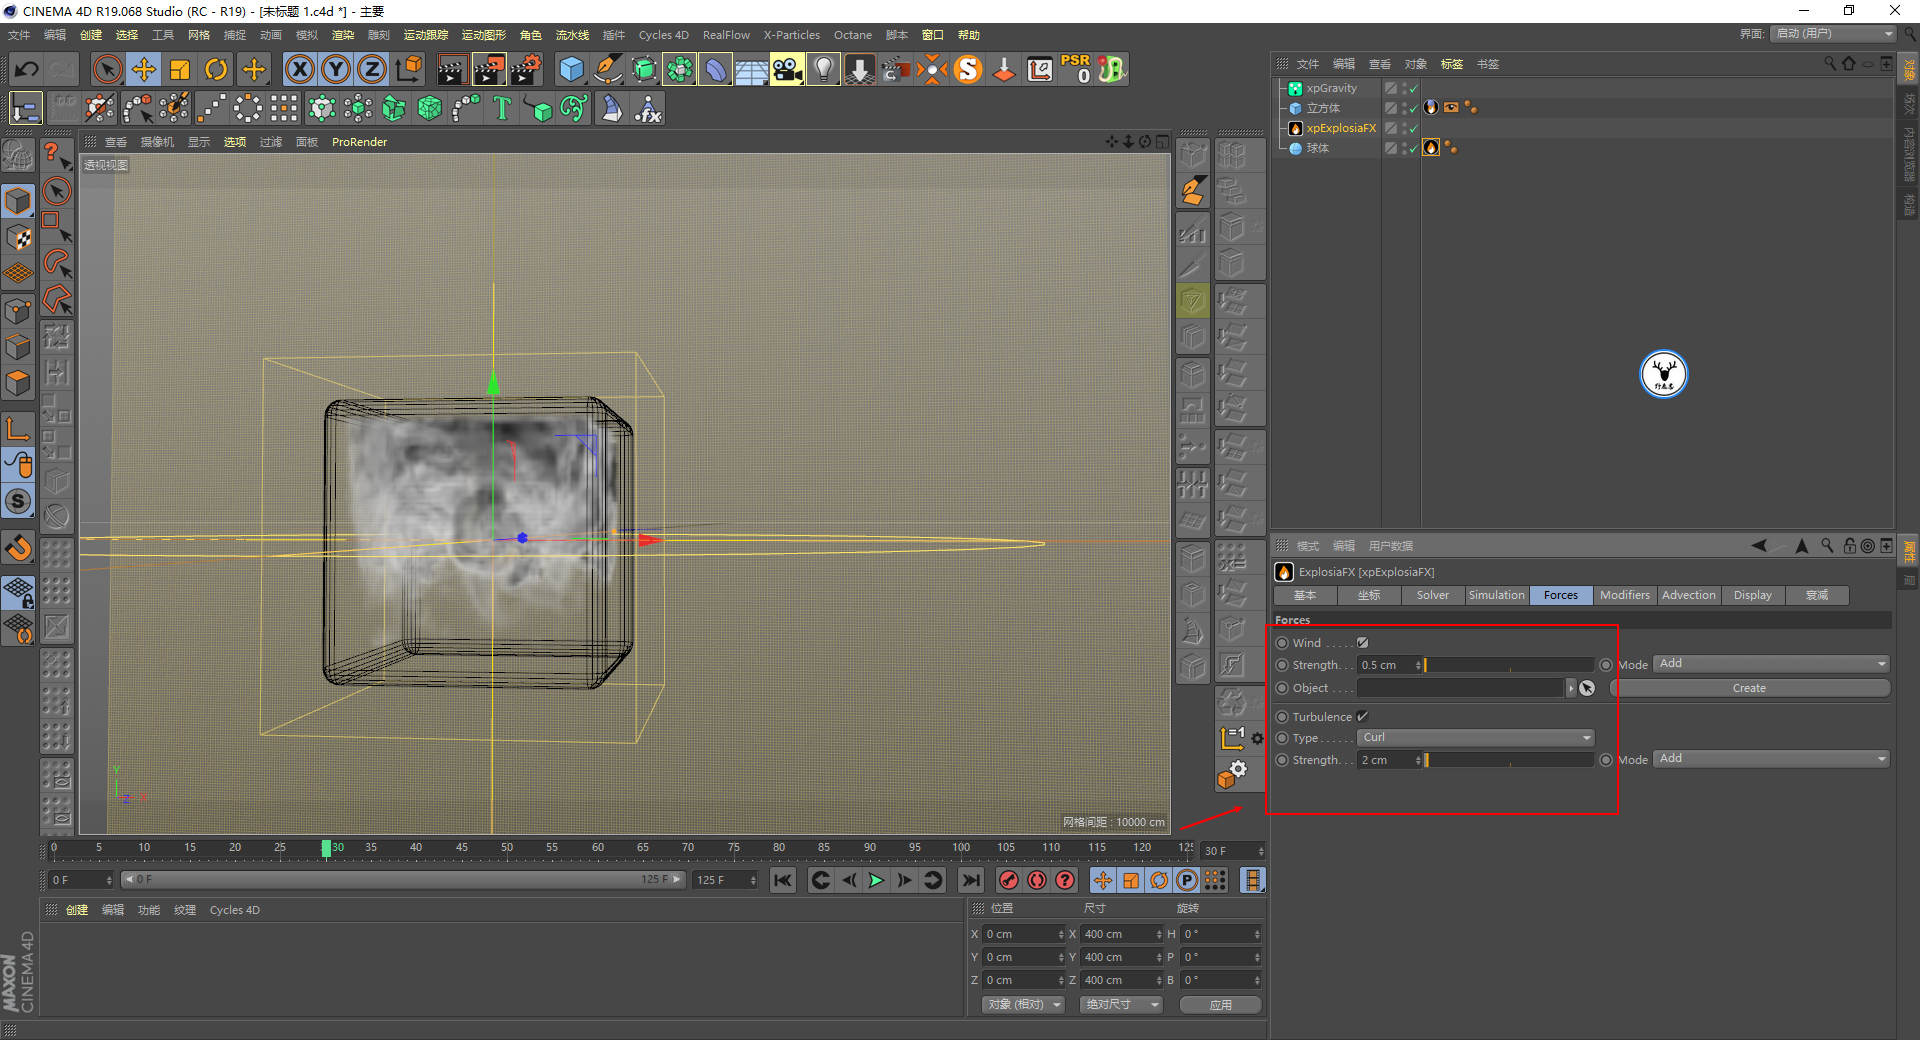Click the viewport solo S icon
Image resolution: width=1920 pixels, height=1040 pixels.
19,502
